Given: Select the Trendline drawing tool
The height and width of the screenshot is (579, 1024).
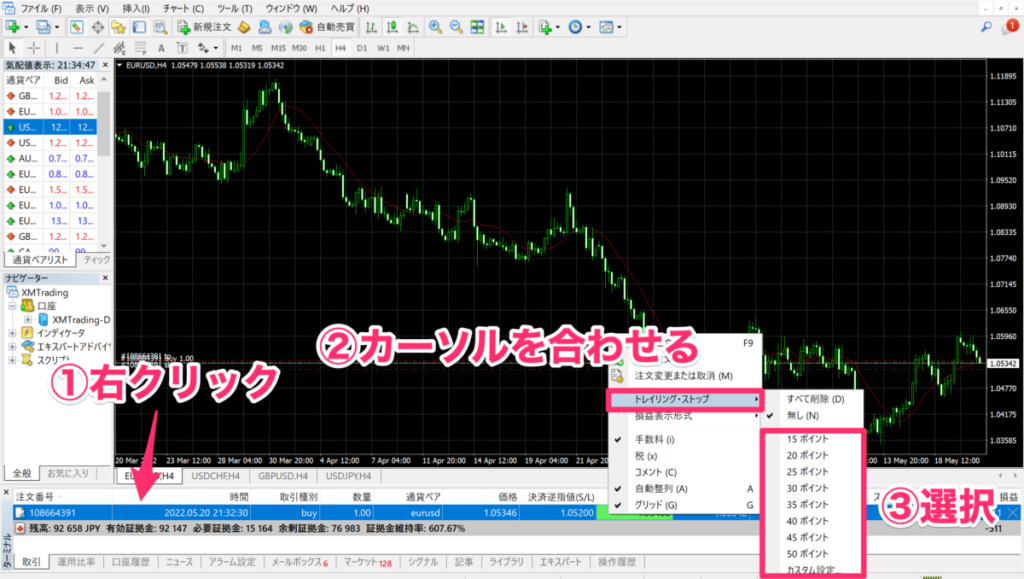Looking at the screenshot, I should 99,48.
